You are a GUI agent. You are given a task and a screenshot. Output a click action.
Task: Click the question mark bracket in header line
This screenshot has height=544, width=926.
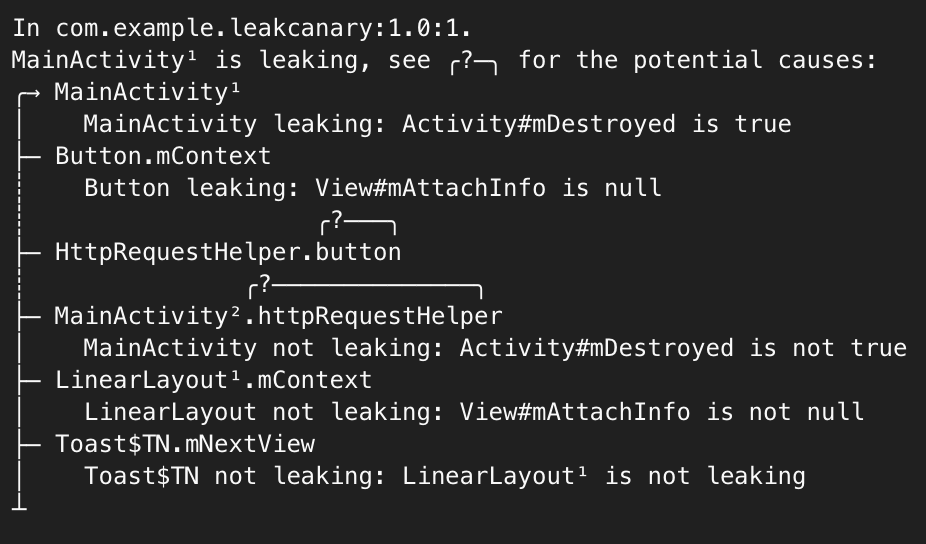click(x=474, y=61)
